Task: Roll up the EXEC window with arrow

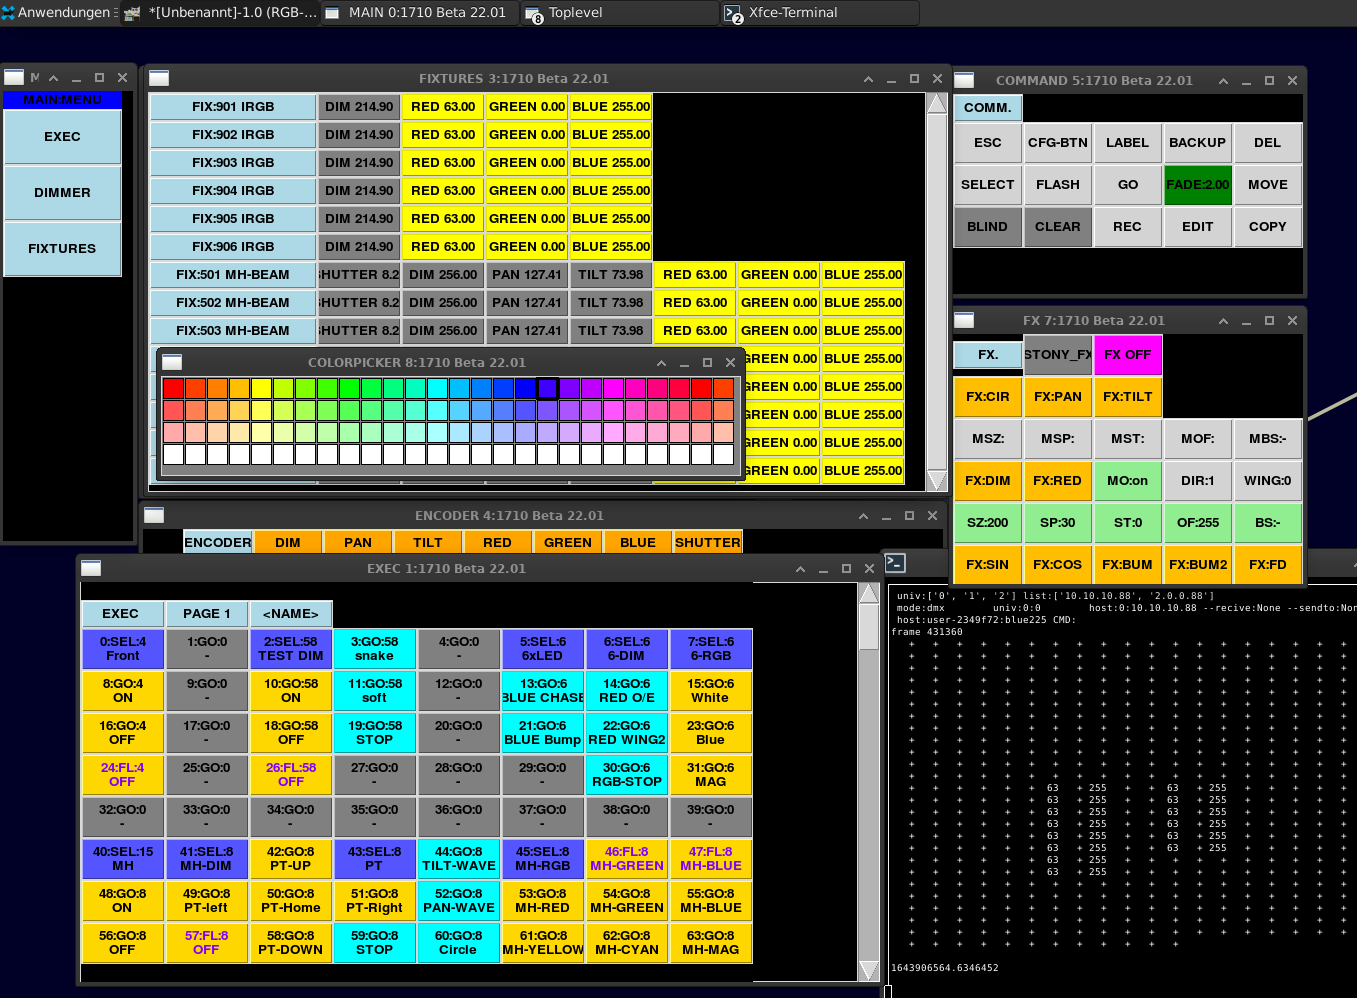Action: pyautogui.click(x=800, y=569)
